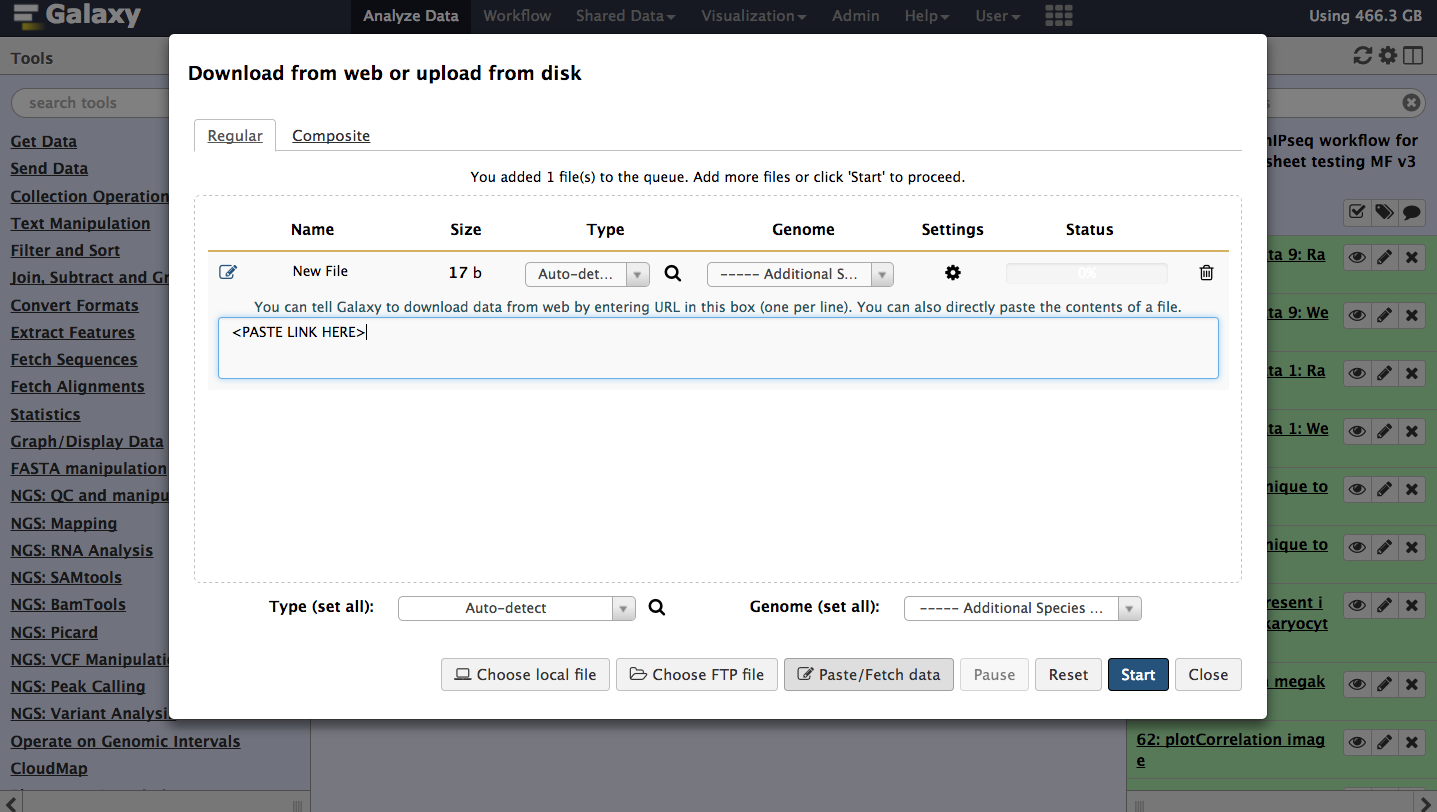Open the upload row settings gear
Image resolution: width=1437 pixels, height=812 pixels.
click(x=953, y=273)
